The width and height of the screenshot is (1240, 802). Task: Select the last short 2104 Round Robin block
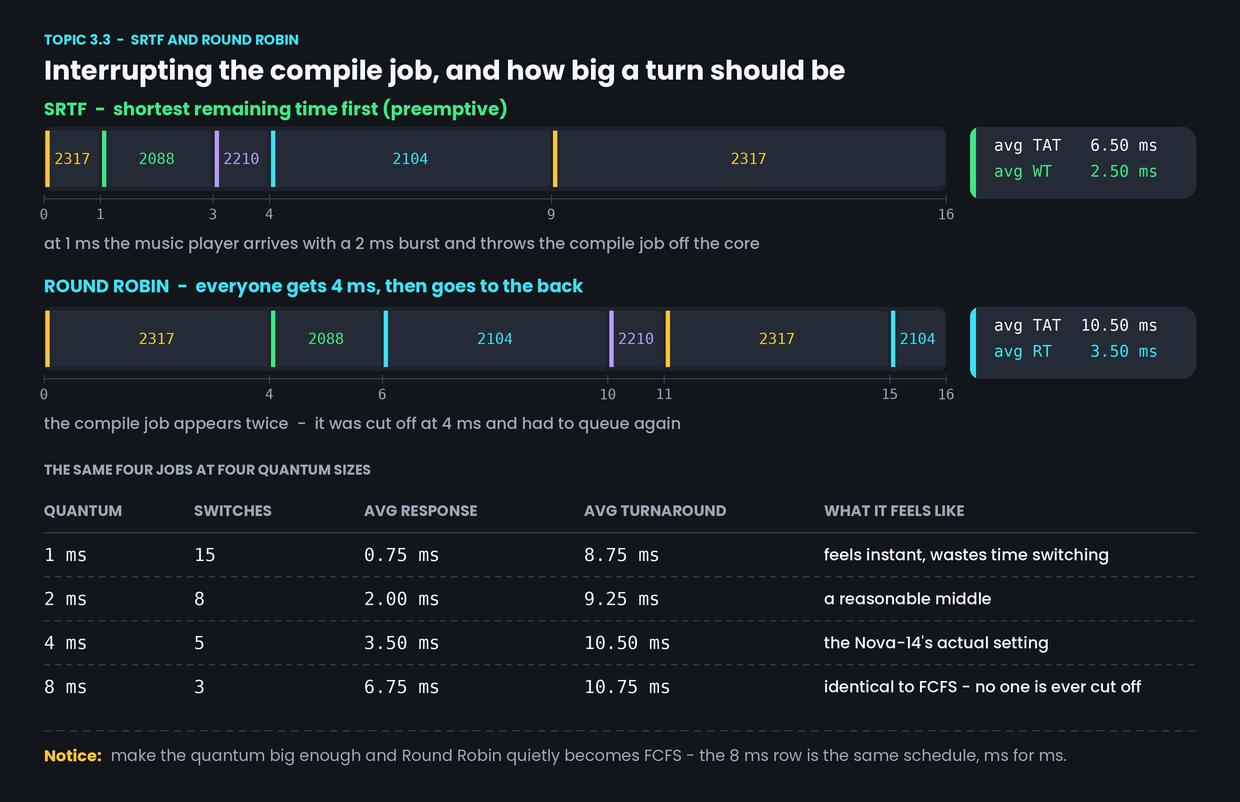[918, 338]
